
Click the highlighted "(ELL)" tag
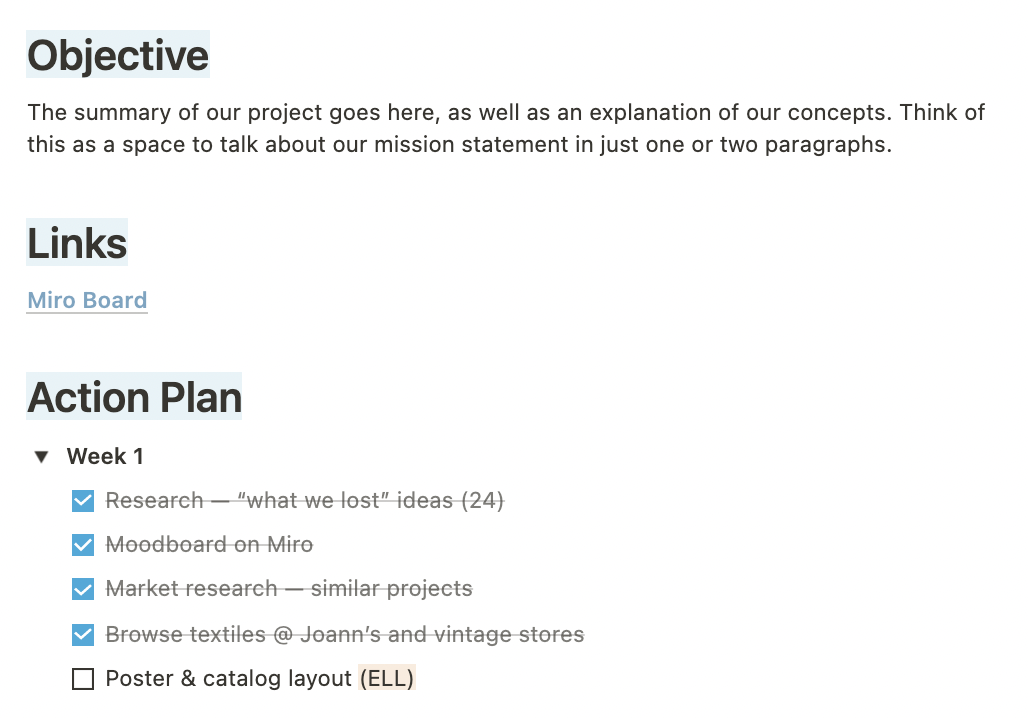386,679
